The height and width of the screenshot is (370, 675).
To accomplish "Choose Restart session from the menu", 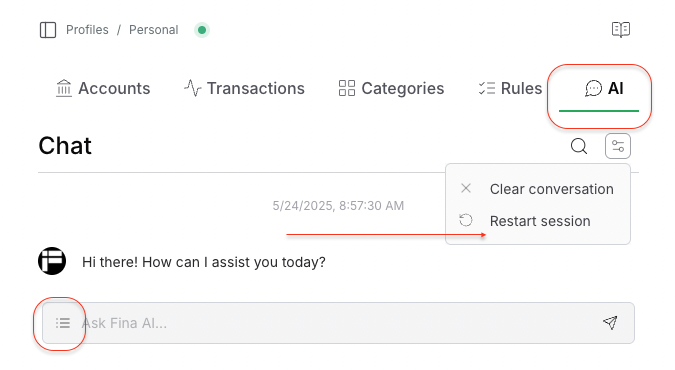I will 538,221.
